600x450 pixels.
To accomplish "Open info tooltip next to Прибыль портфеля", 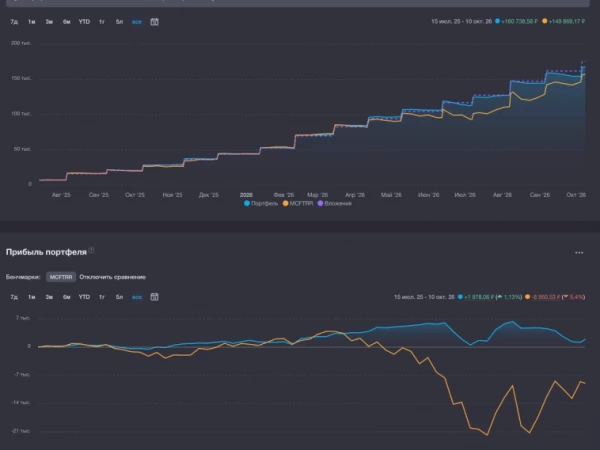I will click(91, 250).
